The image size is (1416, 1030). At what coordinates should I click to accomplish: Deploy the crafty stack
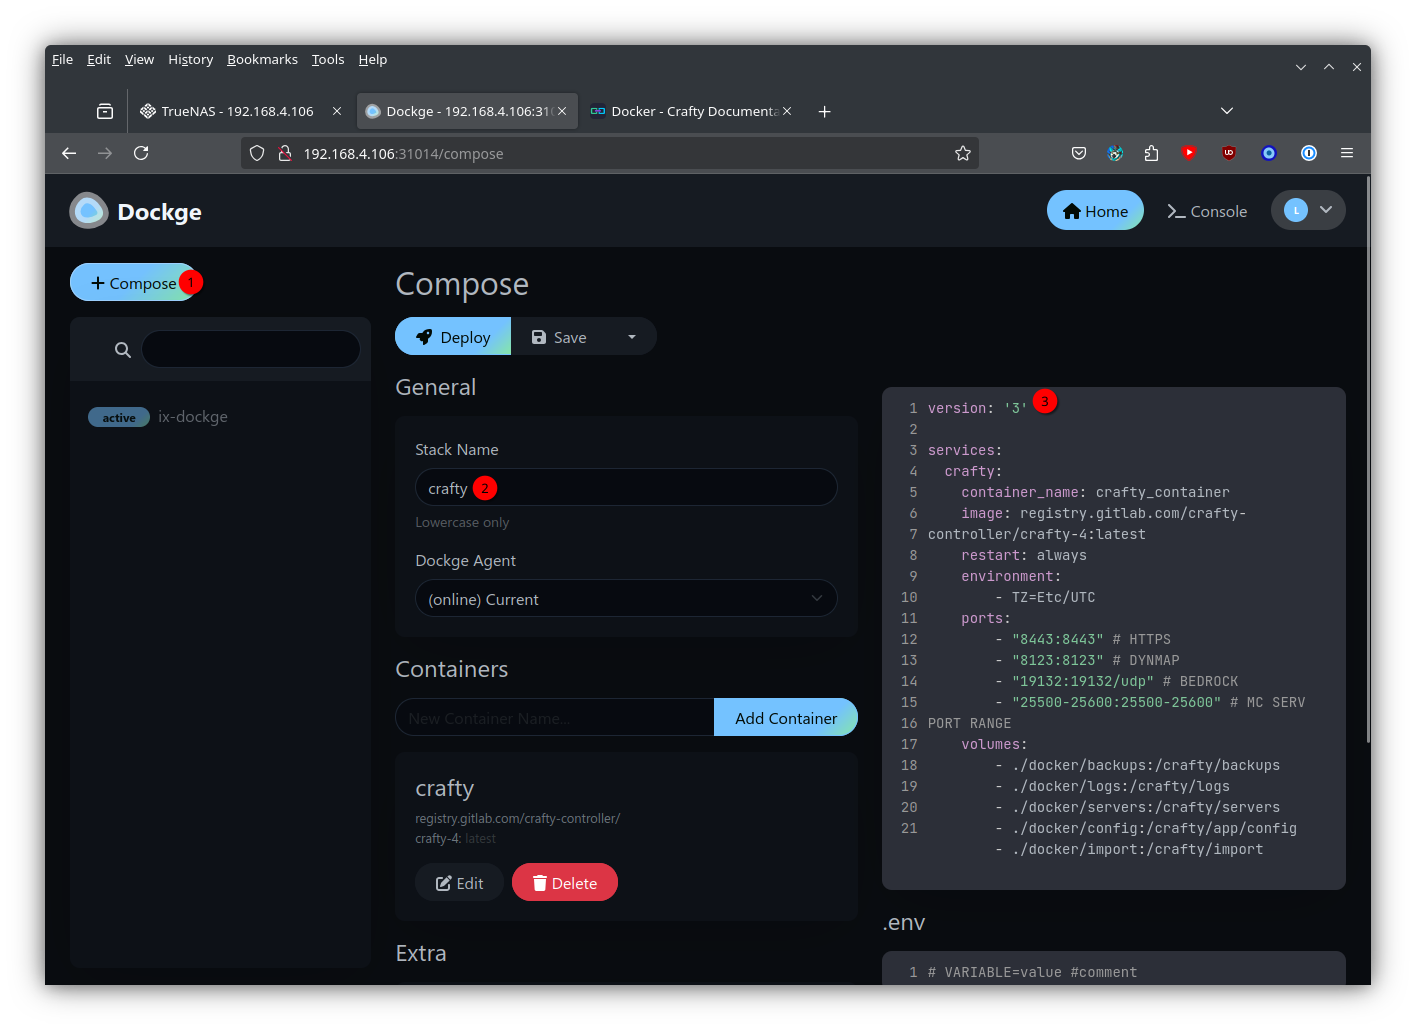point(453,337)
